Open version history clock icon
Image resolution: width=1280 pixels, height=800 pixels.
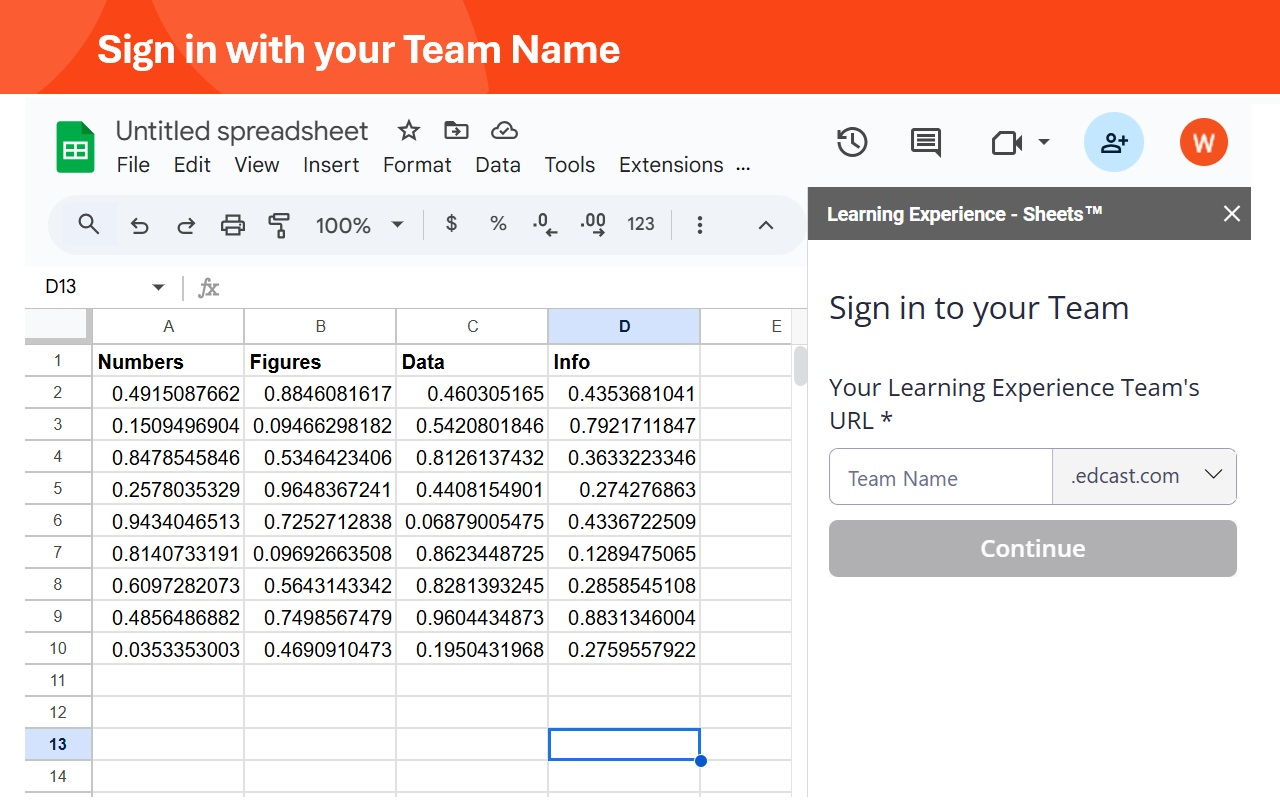pyautogui.click(x=852, y=142)
